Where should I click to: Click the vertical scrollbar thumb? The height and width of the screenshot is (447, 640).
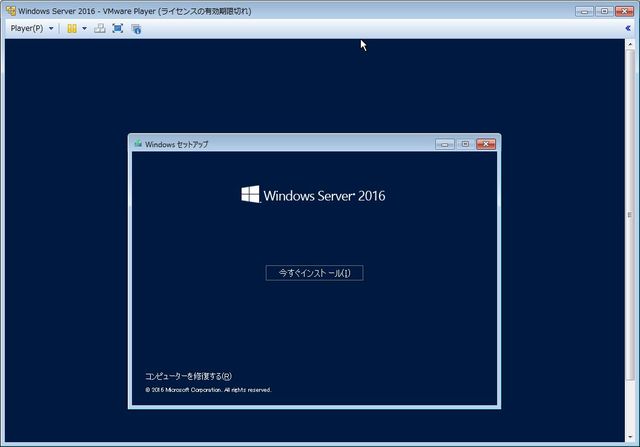pyautogui.click(x=630, y=215)
